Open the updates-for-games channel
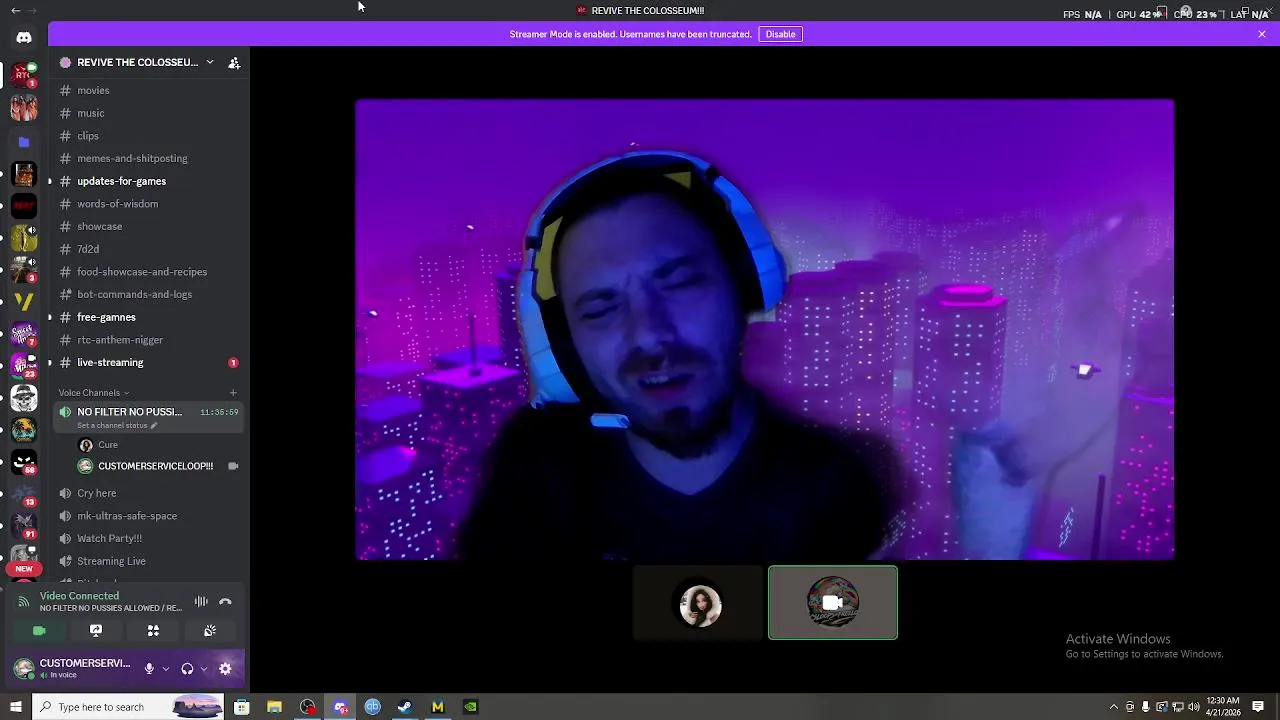This screenshot has height=720, width=1280. point(149,181)
